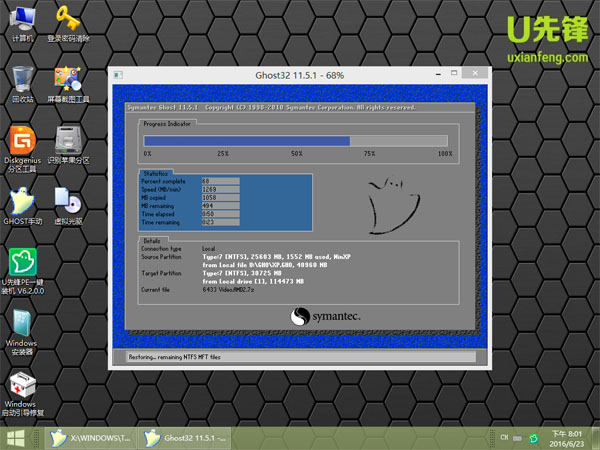Open the 计算机 desktop icon
600x450 pixels.
[x=22, y=20]
